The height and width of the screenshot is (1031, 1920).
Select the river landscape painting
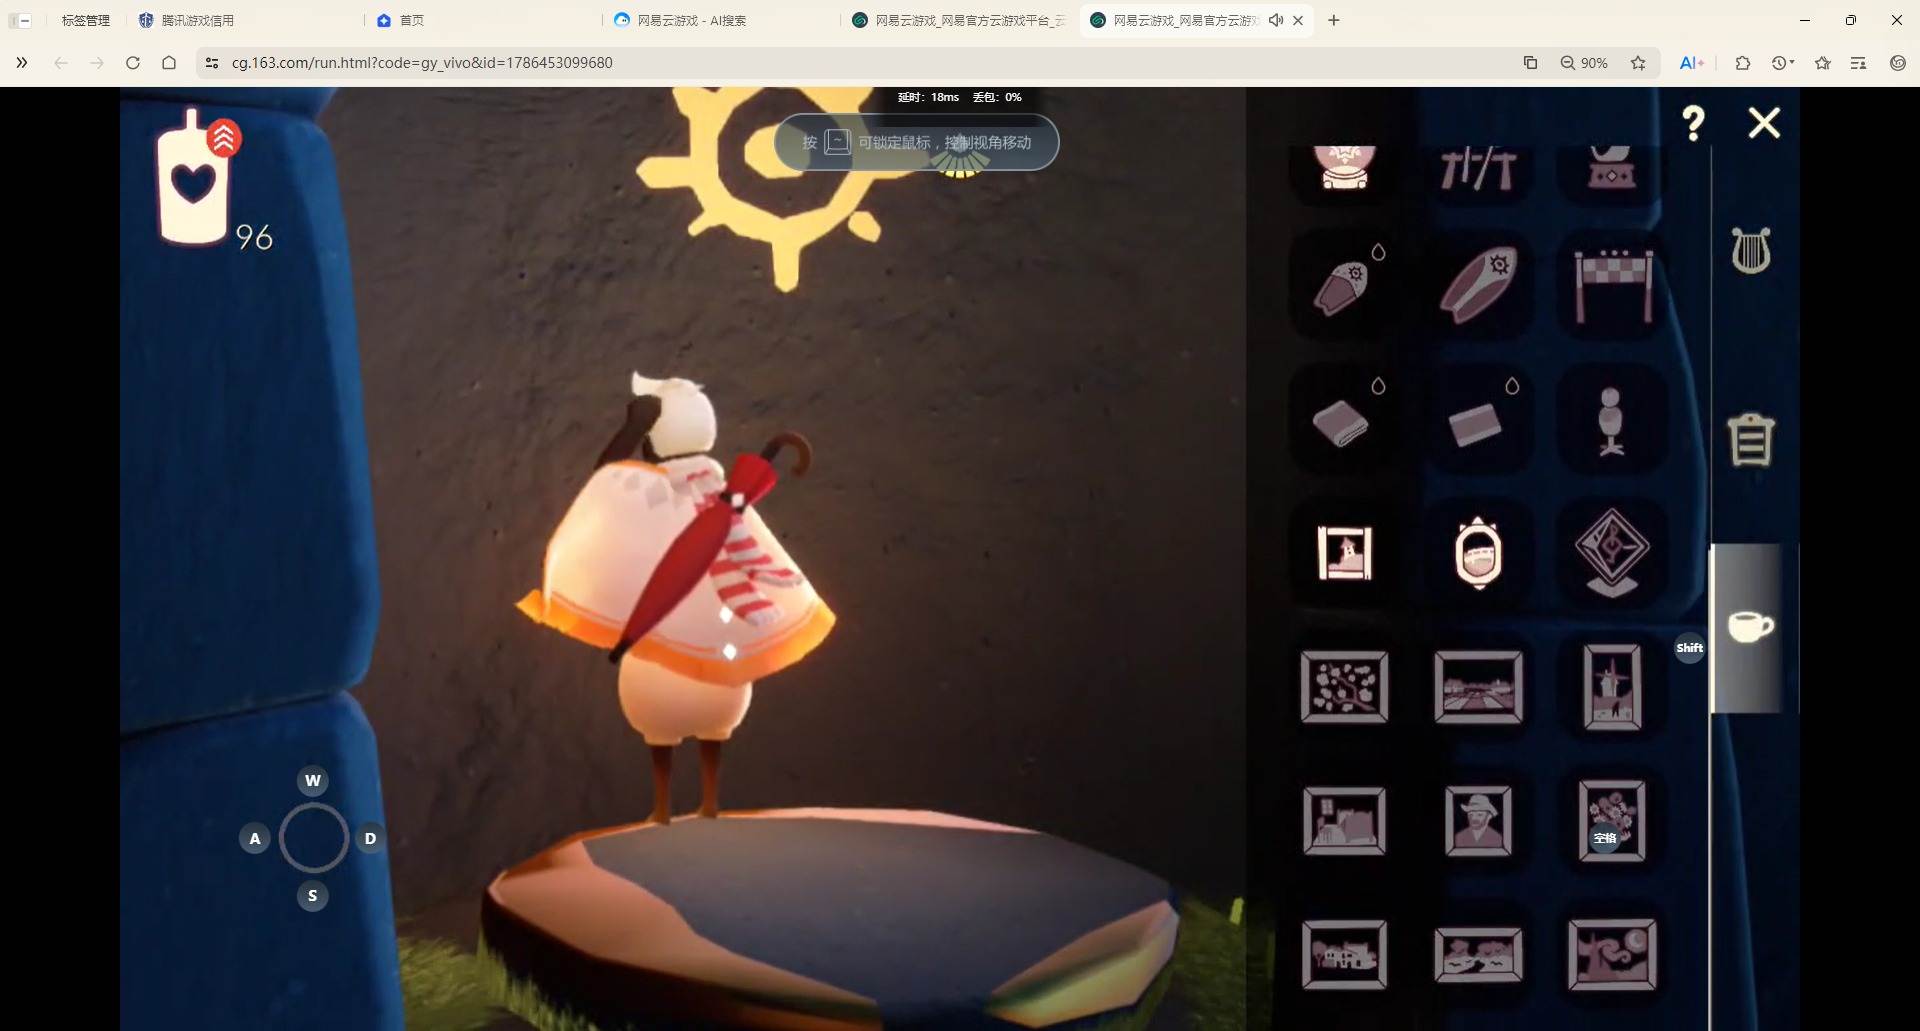1478,954
